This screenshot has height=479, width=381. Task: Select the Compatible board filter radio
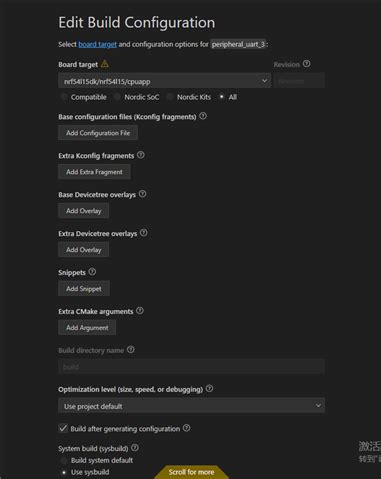tap(63, 97)
